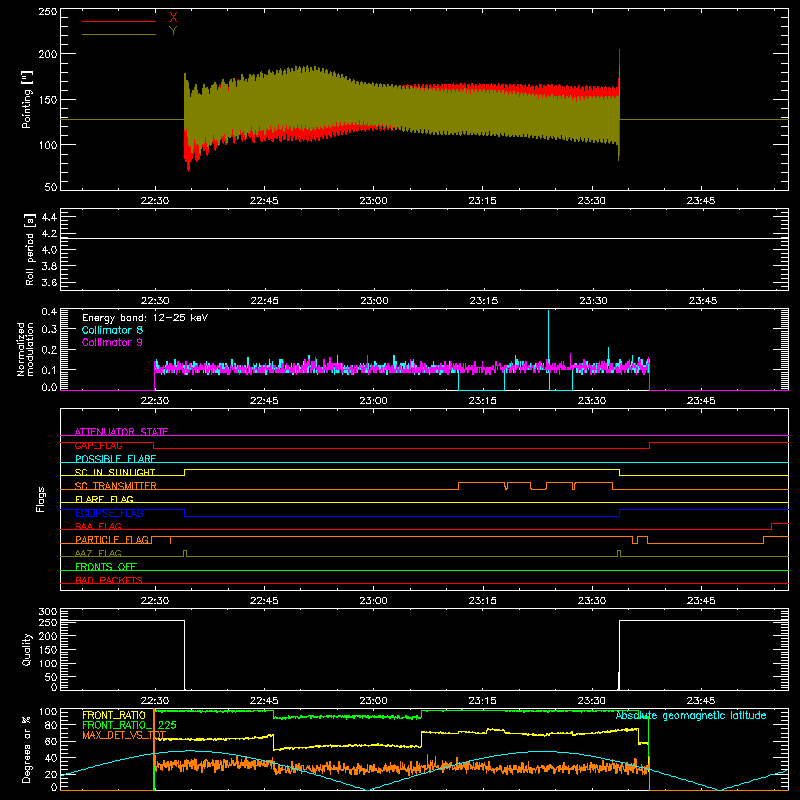Click the FLARE_FLAG label
This screenshot has height=800, width=800.
coord(104,499)
